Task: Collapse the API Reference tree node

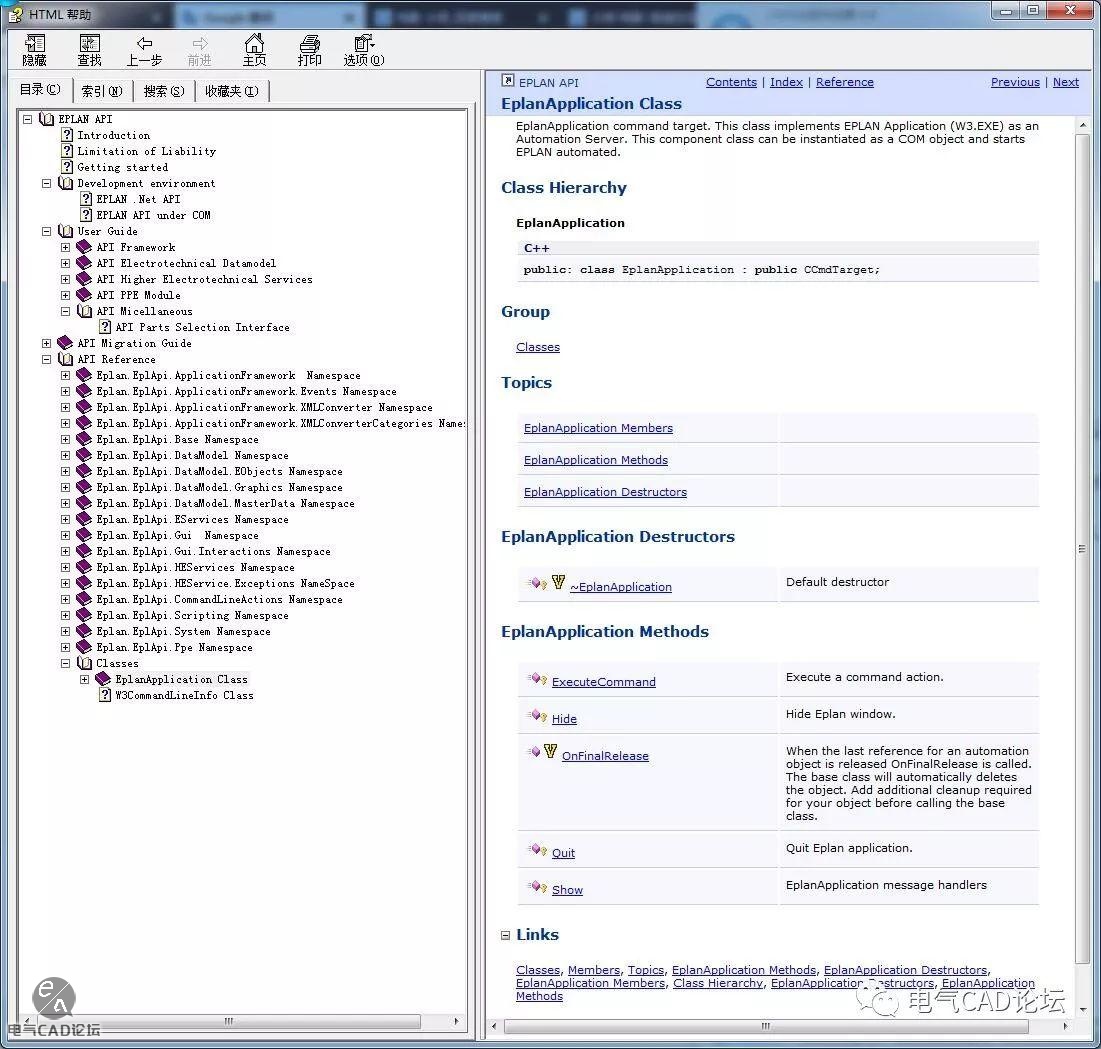Action: point(46,359)
